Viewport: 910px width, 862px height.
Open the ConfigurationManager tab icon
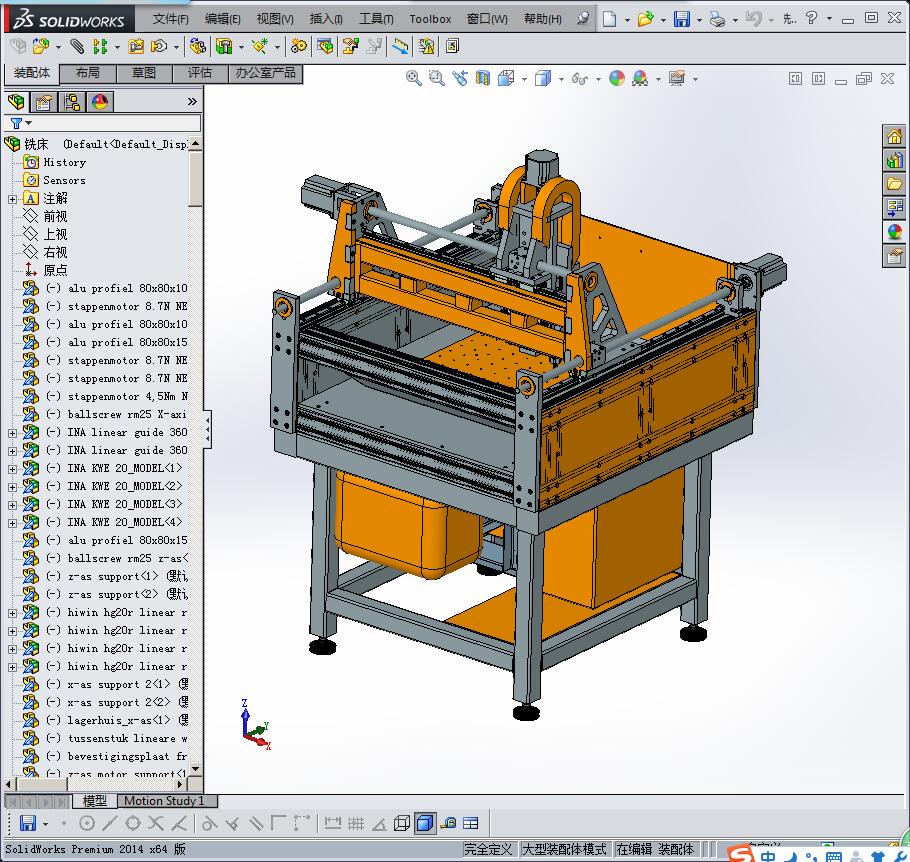(72, 102)
